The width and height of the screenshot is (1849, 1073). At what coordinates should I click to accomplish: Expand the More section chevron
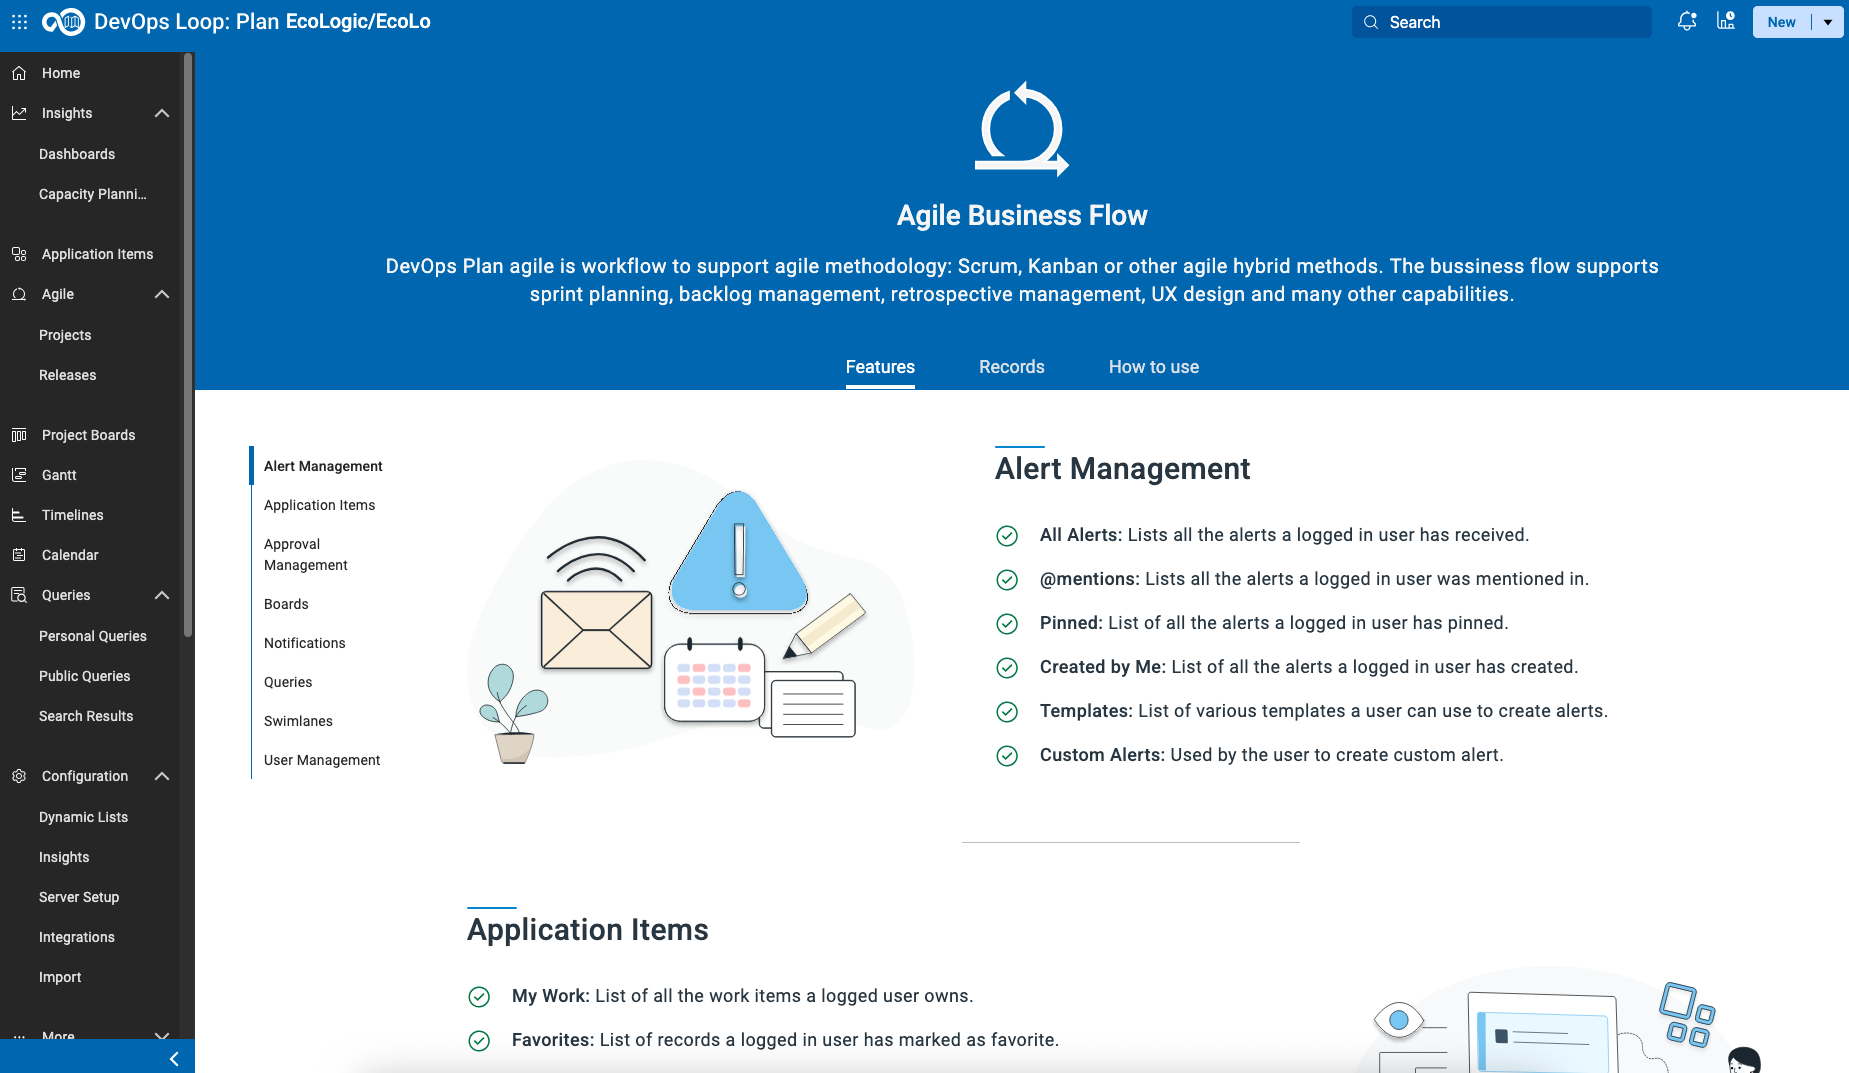click(x=162, y=1035)
